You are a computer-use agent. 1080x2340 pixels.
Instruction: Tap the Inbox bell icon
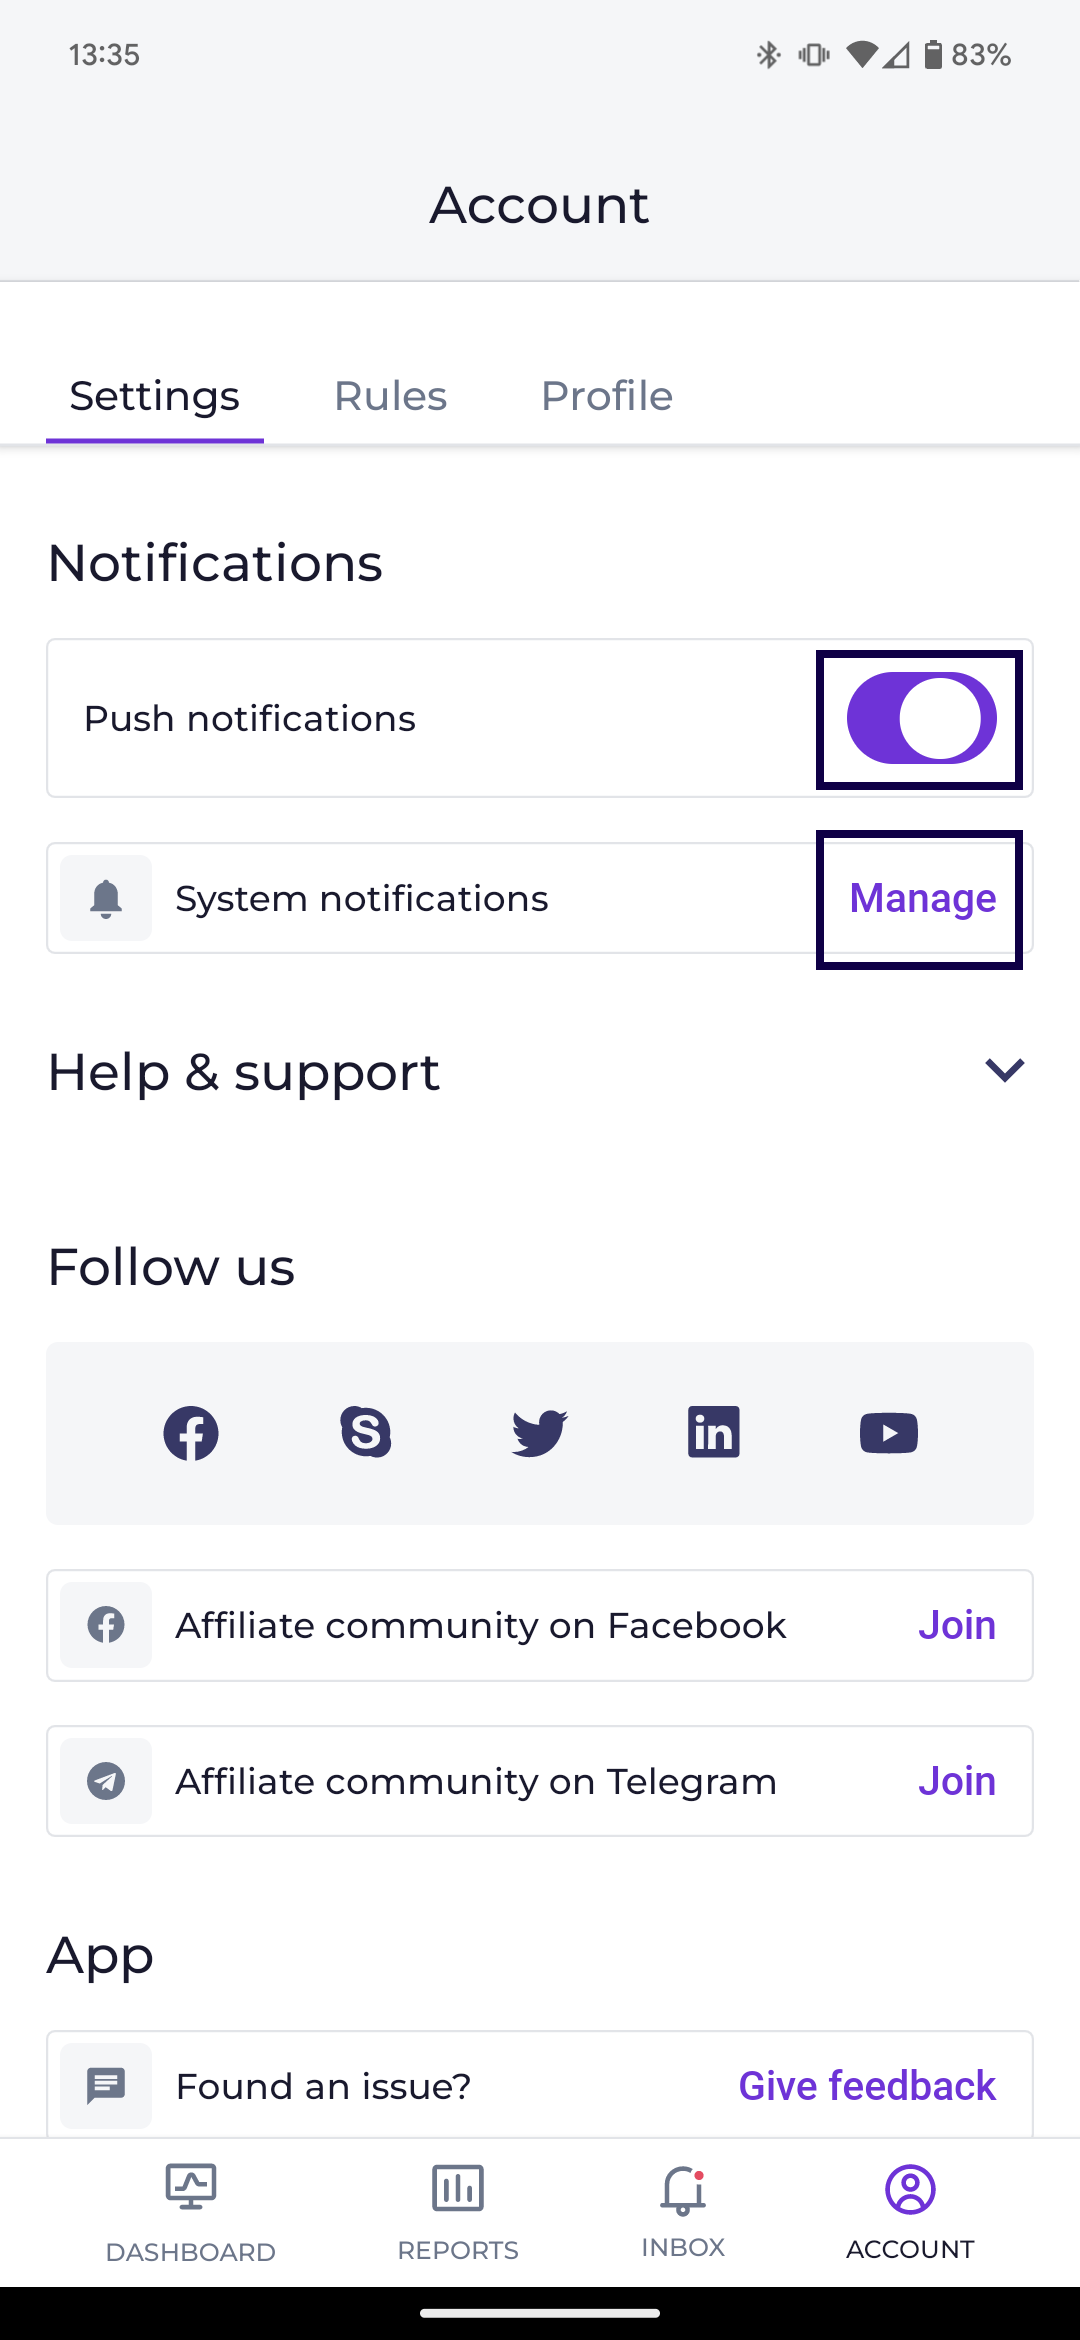[x=683, y=2192]
